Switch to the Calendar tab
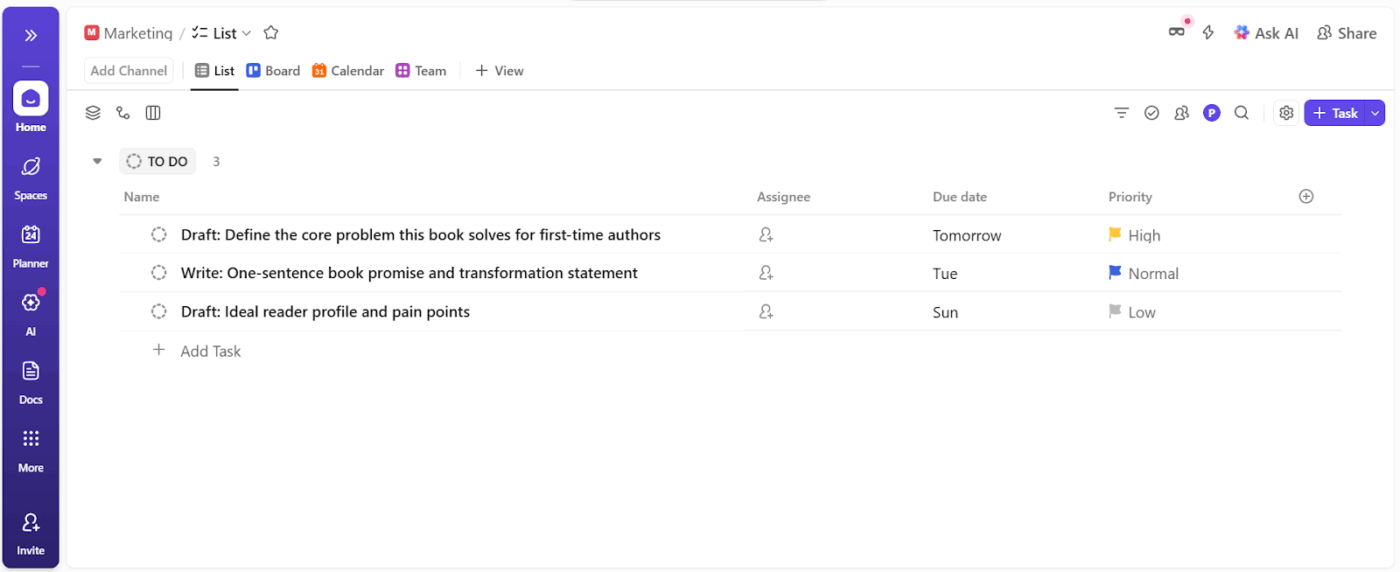 pyautogui.click(x=348, y=71)
